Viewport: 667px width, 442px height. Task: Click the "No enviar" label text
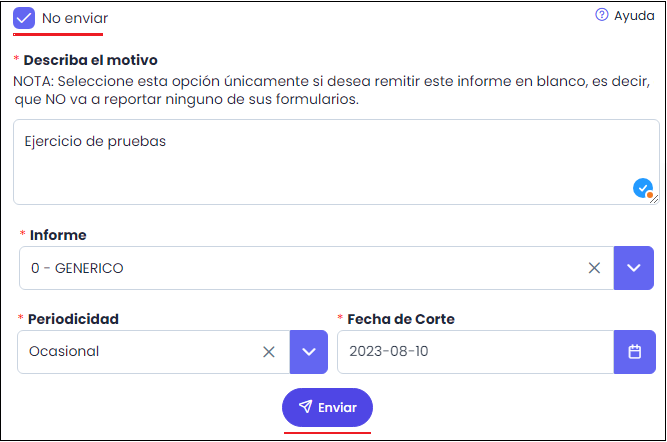(x=75, y=19)
